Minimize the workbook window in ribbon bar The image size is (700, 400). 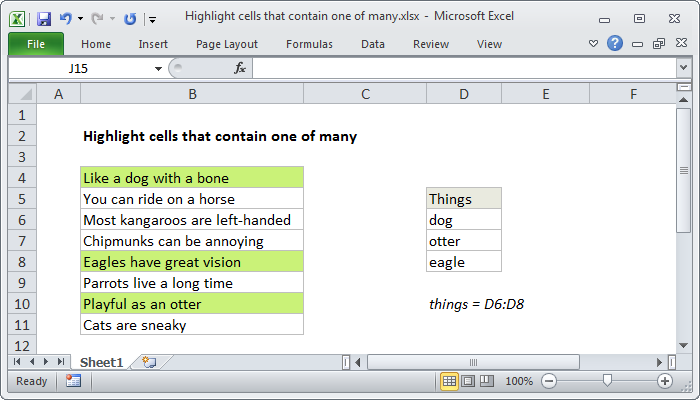pyautogui.click(x=638, y=44)
